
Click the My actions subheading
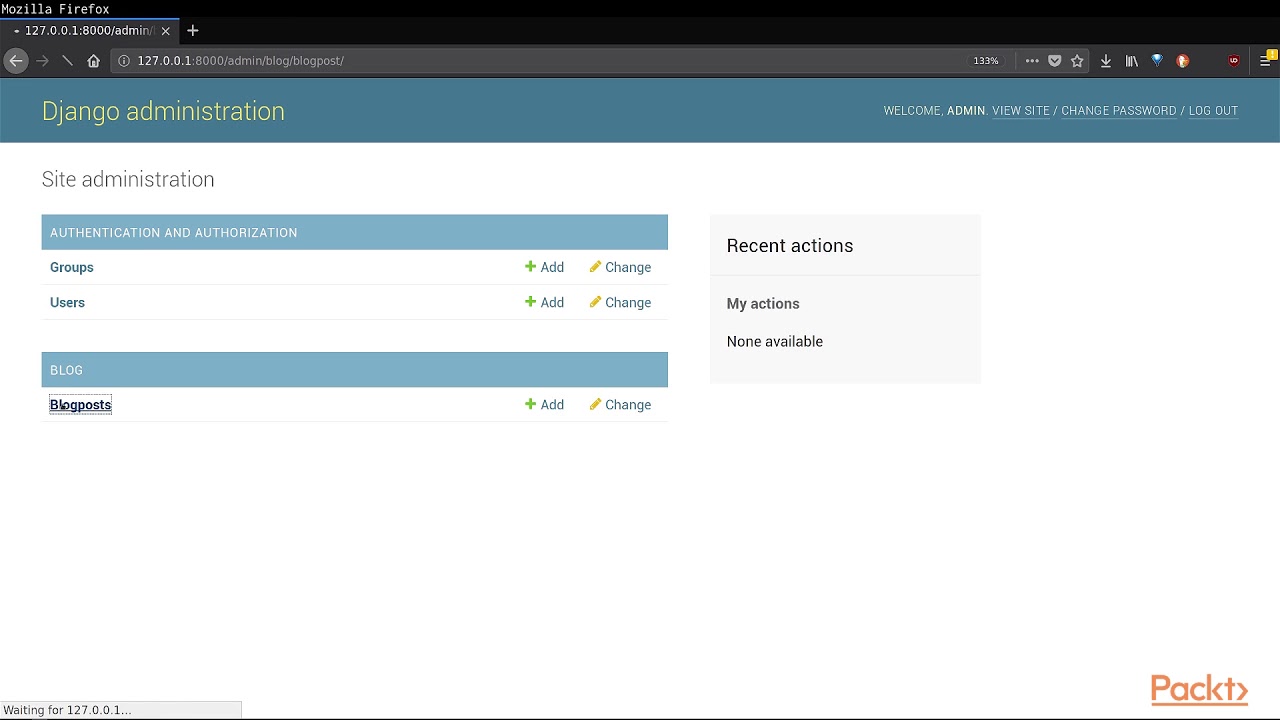[x=763, y=304]
